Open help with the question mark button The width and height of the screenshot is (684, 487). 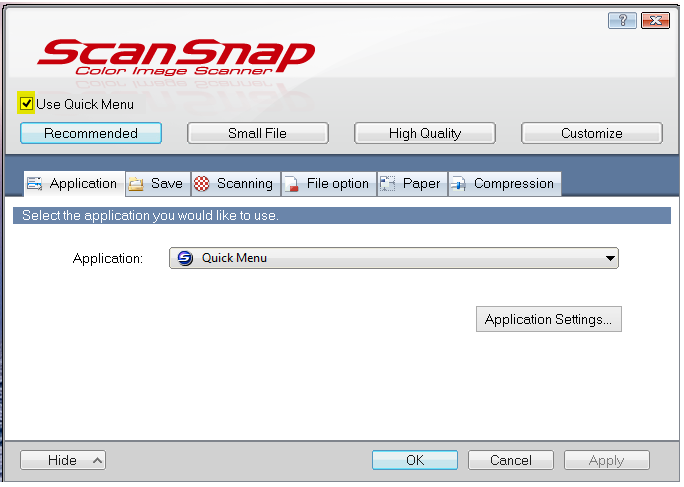[x=622, y=20]
